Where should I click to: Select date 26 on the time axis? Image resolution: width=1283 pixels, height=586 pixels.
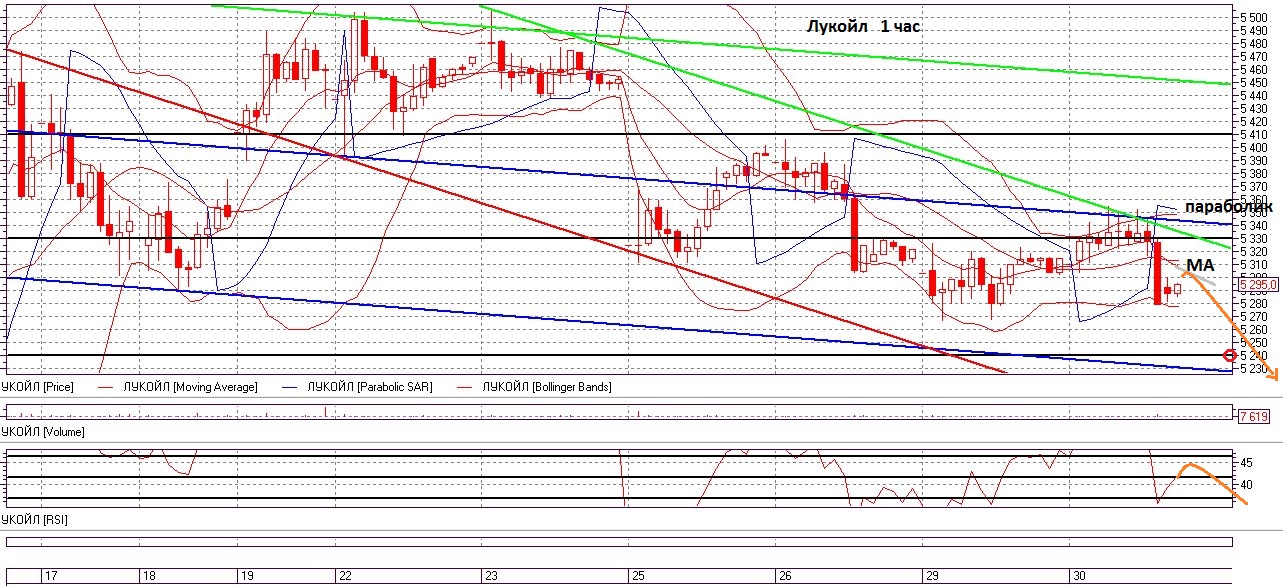(x=784, y=576)
